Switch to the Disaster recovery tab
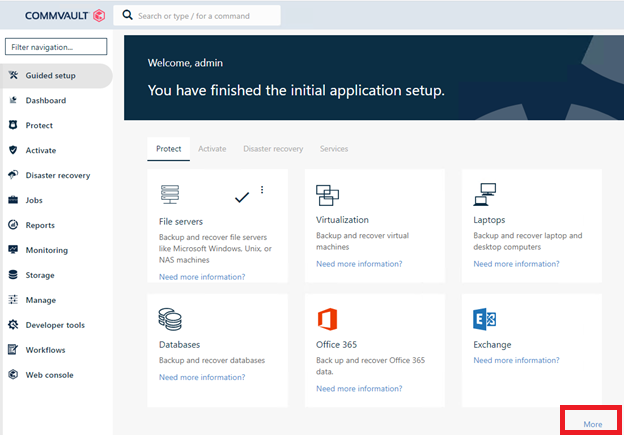 click(x=273, y=149)
